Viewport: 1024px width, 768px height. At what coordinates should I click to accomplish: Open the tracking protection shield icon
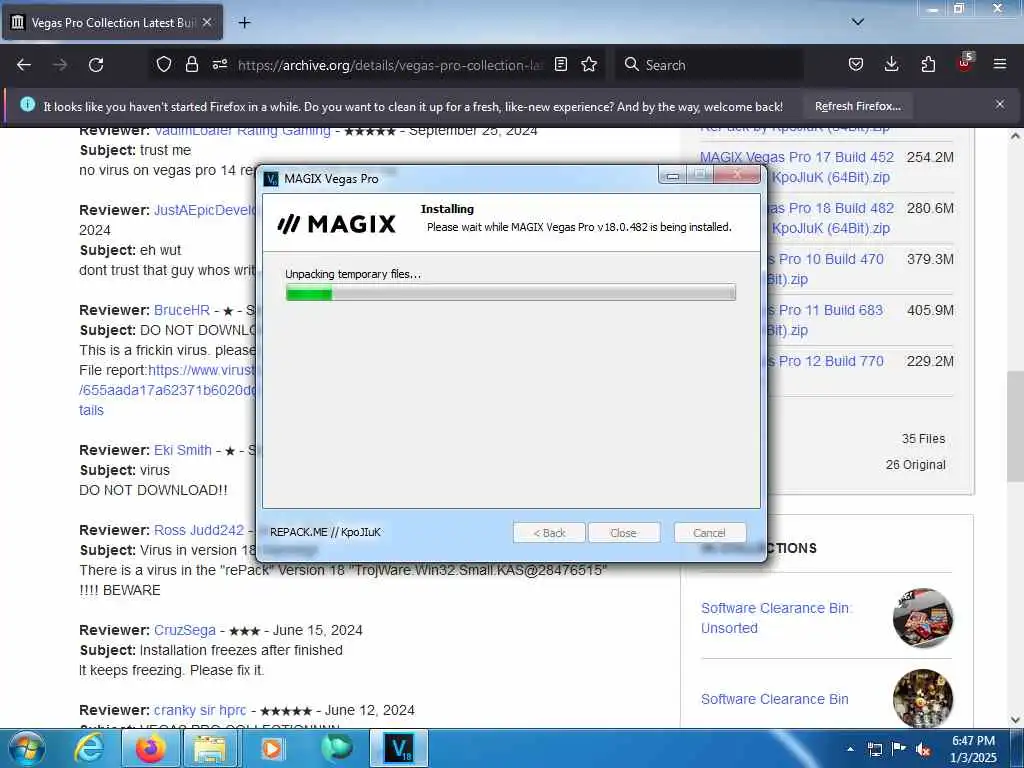pyautogui.click(x=164, y=64)
